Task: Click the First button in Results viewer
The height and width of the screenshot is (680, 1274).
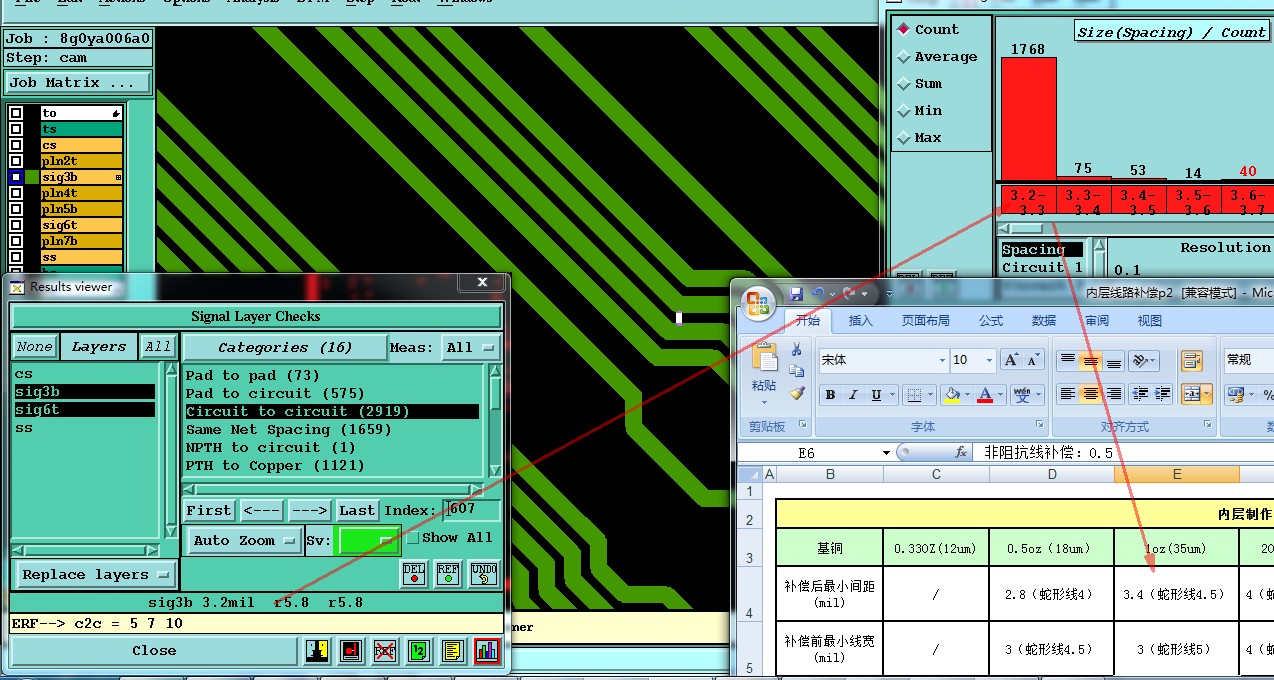Action: point(209,511)
